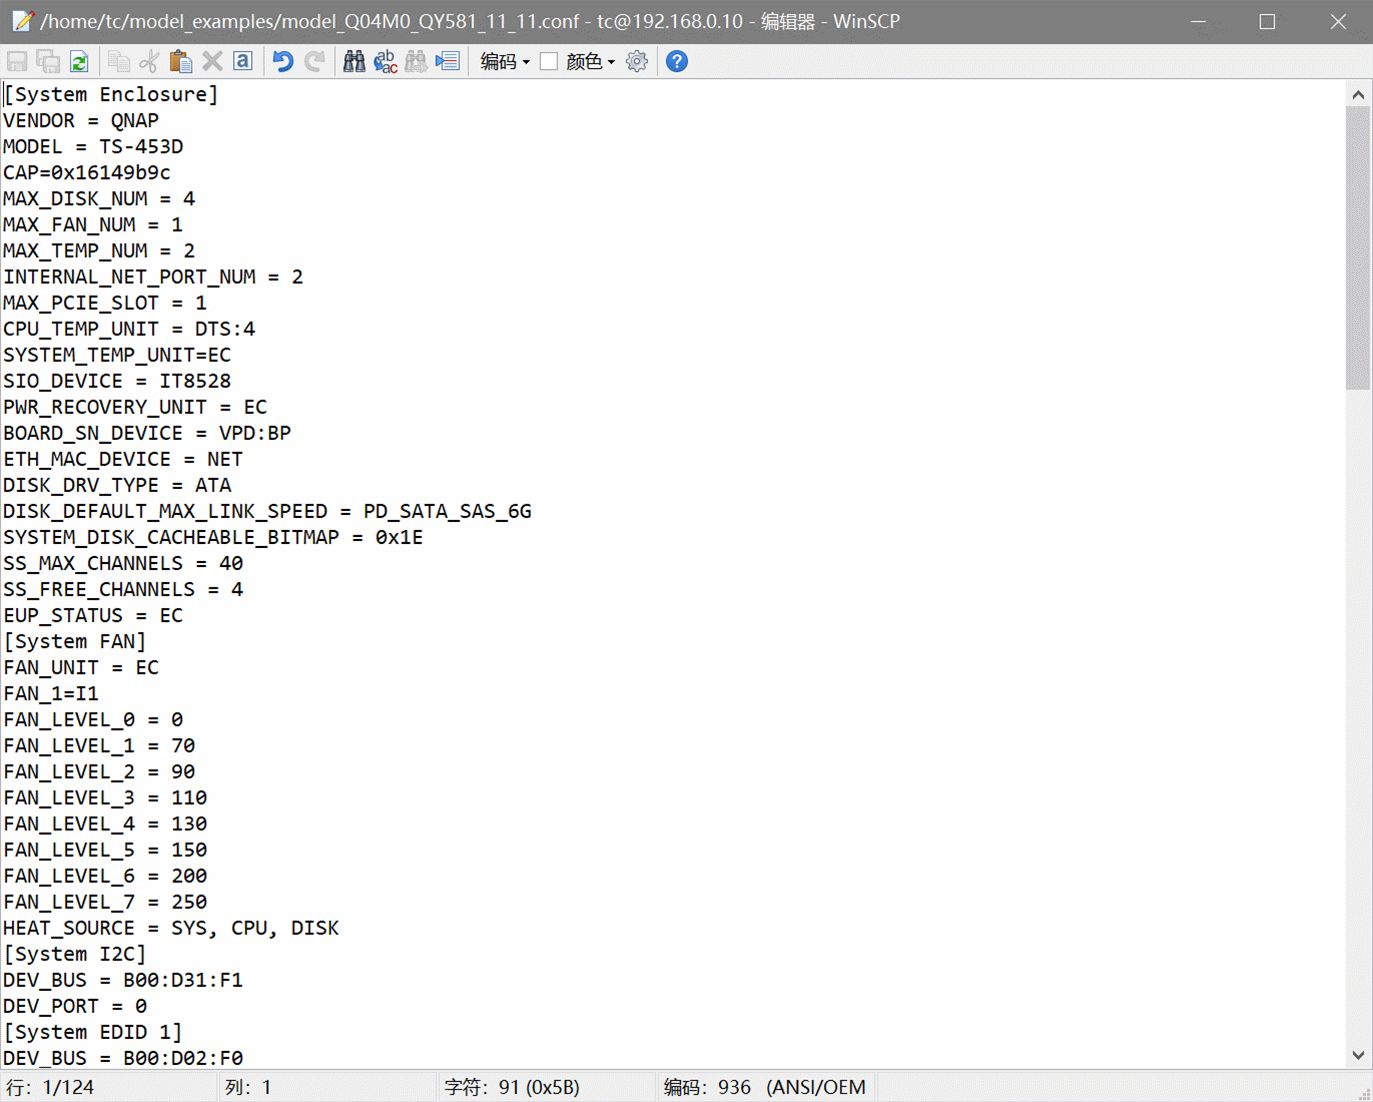Click status bar encoding '编码: 936 (ANSI/OEM'
The width and height of the screenshot is (1373, 1102).
(765, 1087)
